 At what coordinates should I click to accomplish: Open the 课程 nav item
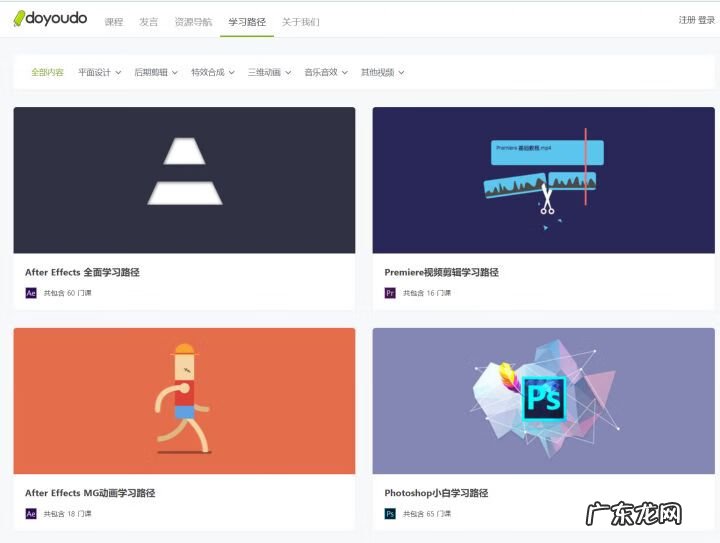(x=113, y=22)
